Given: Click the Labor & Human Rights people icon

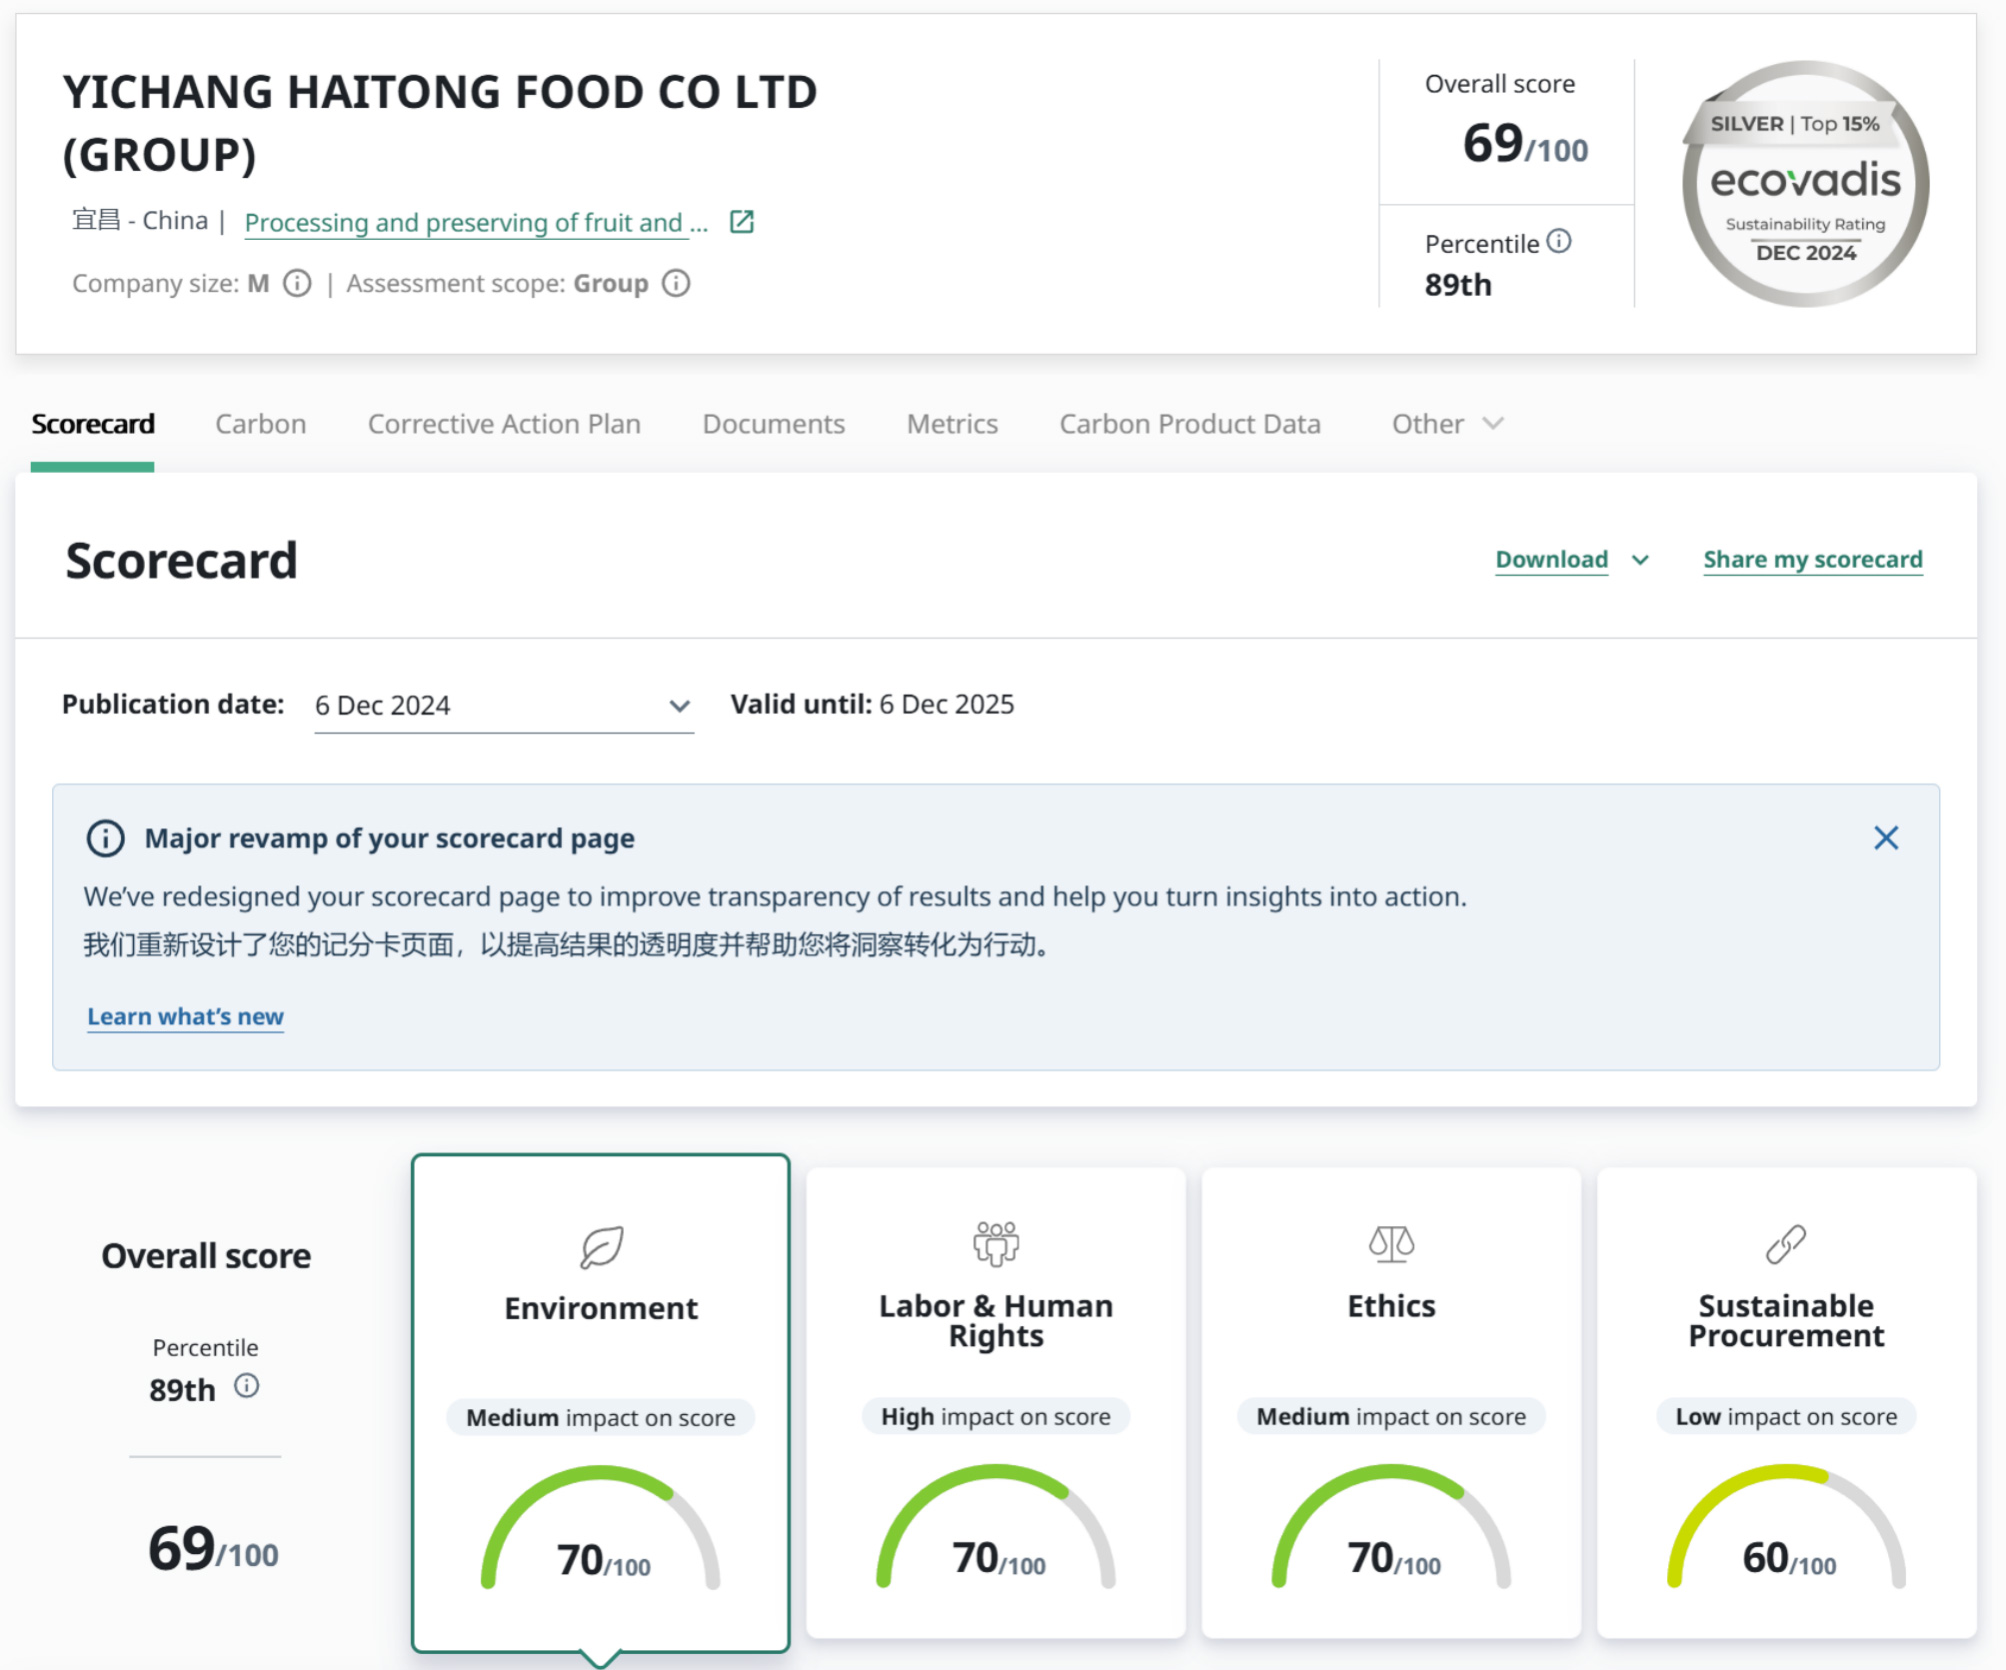Looking at the screenshot, I should [996, 1243].
